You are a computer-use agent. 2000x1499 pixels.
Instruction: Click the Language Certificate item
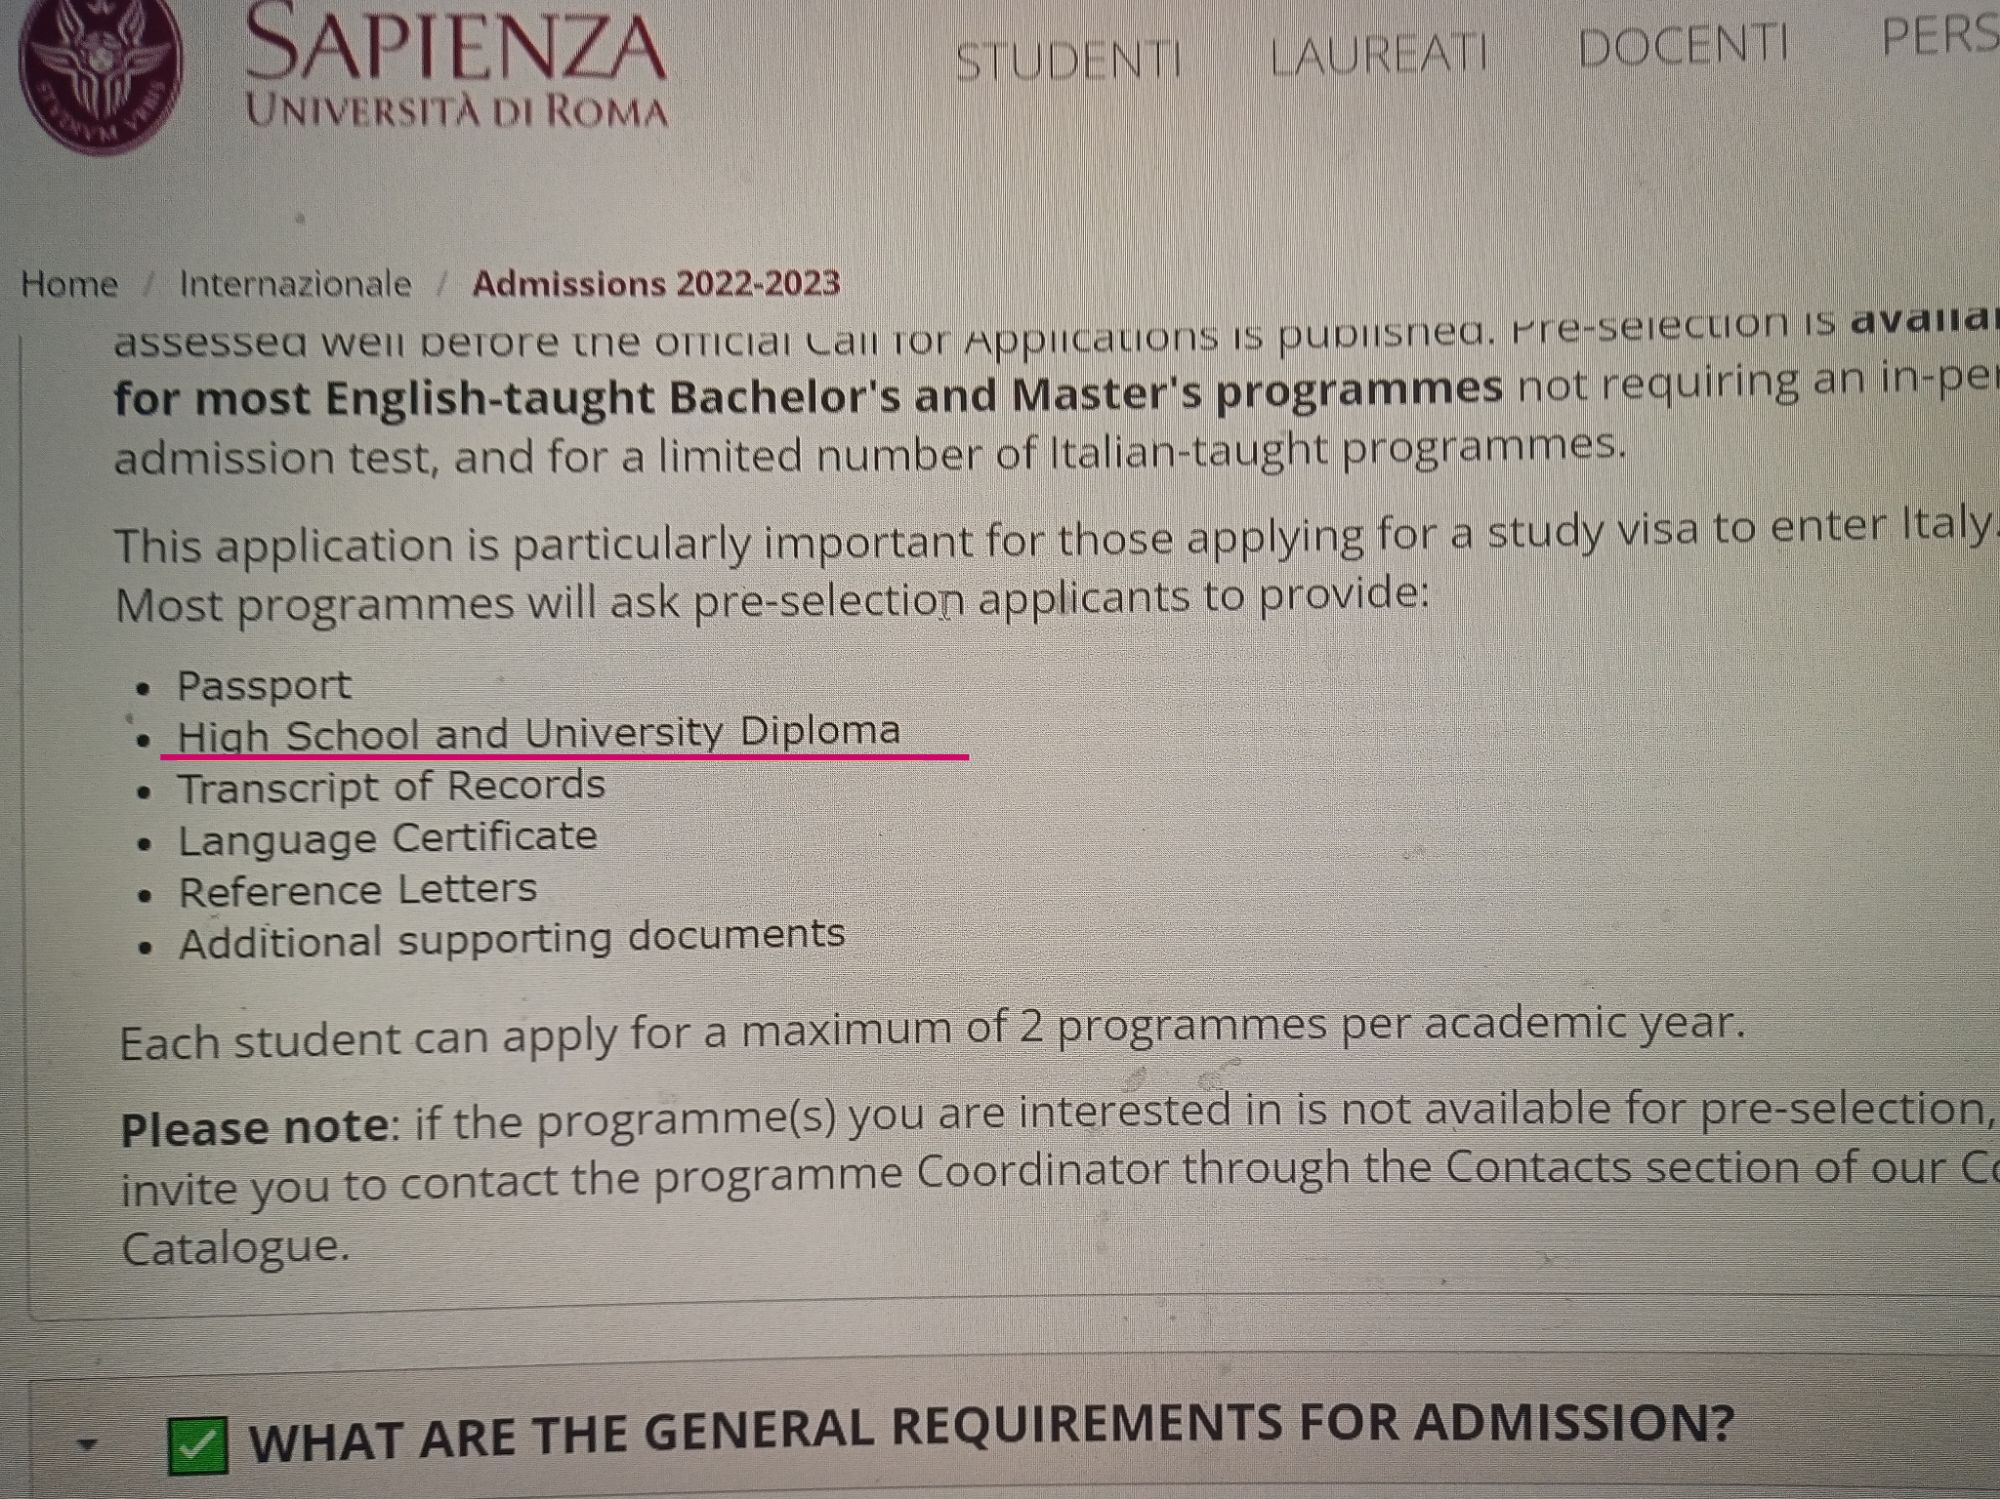(x=388, y=838)
